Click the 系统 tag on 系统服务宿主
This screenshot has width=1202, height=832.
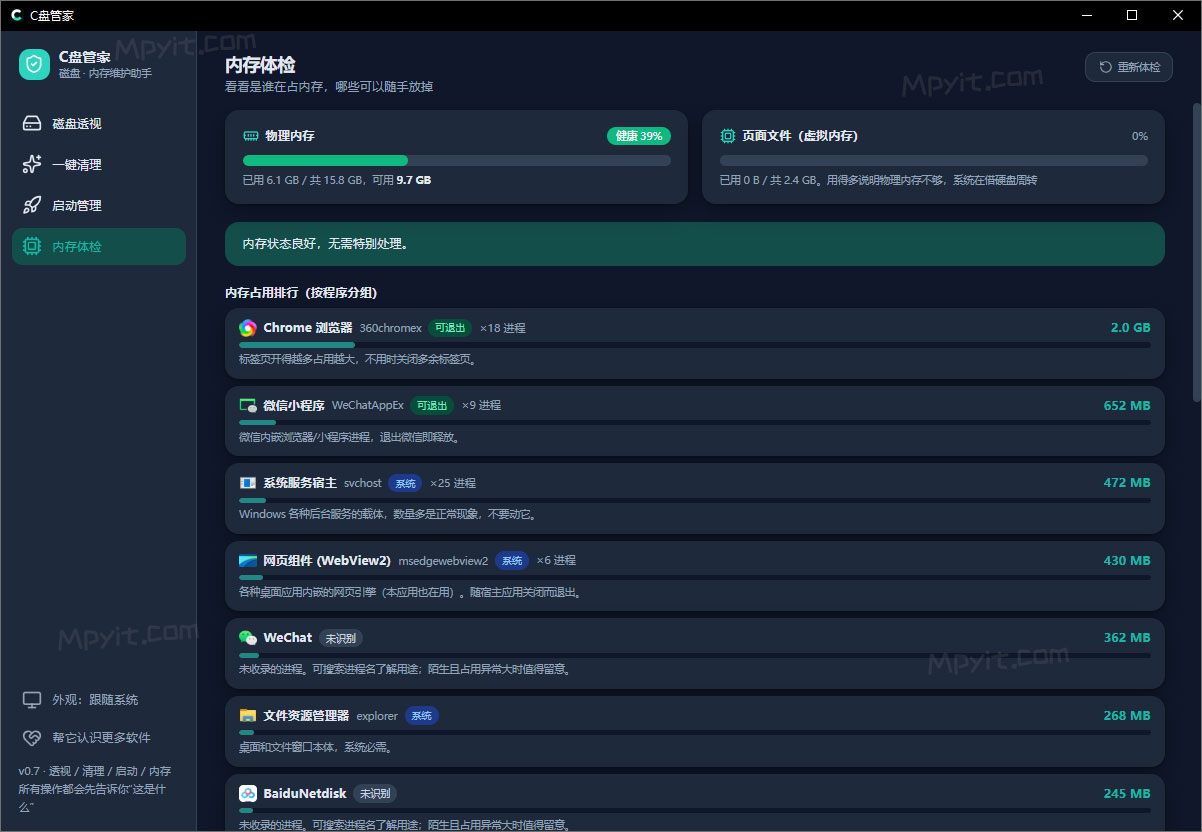(405, 483)
